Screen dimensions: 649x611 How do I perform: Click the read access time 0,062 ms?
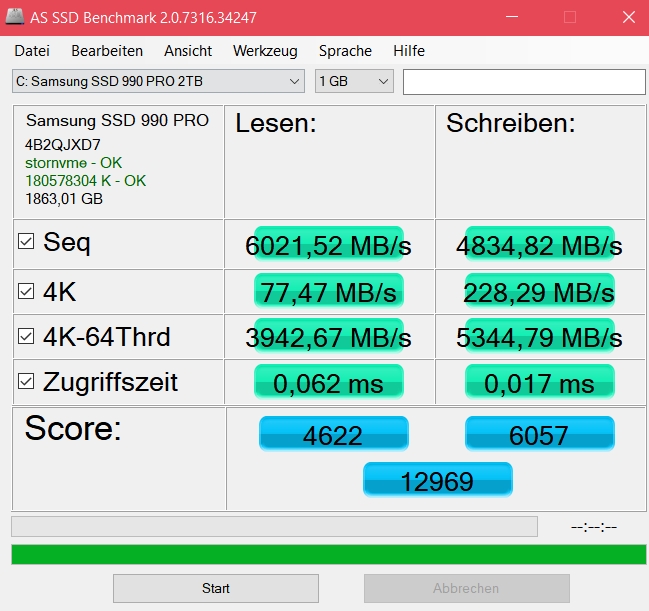tap(328, 382)
